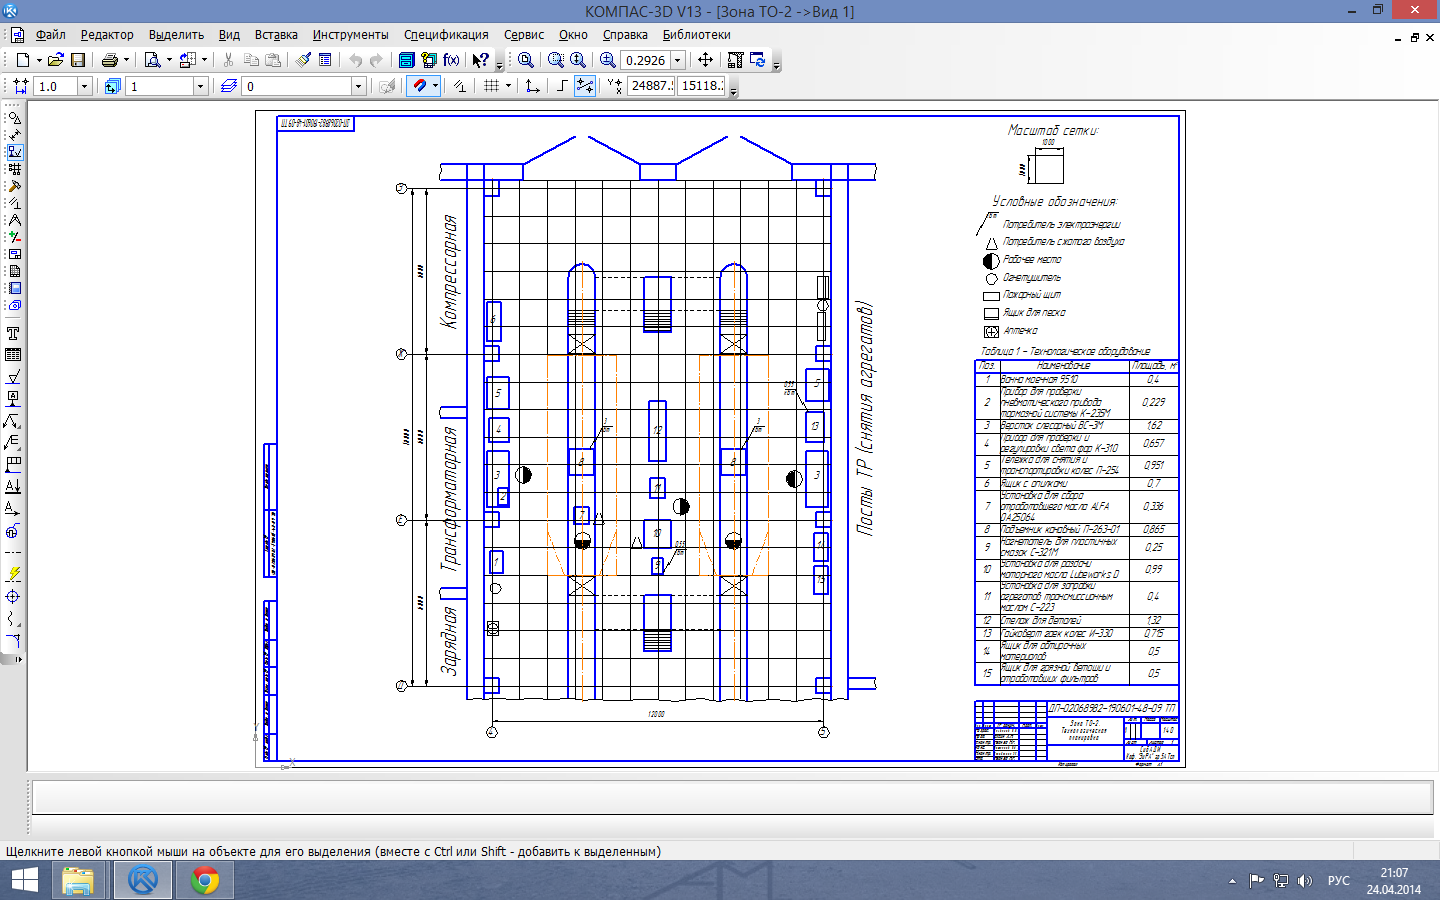Click the Print icon in toolbar
The image size is (1440, 900).
pyautogui.click(x=109, y=60)
